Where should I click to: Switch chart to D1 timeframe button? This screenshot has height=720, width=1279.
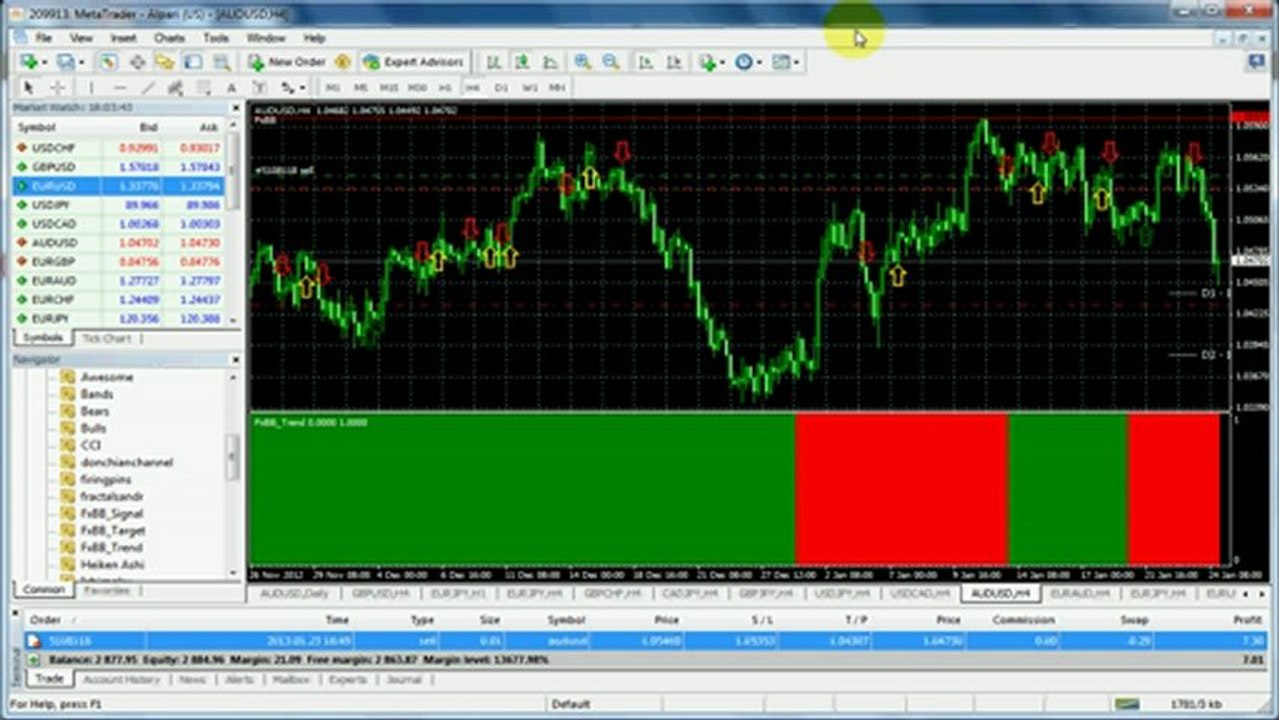coord(501,88)
